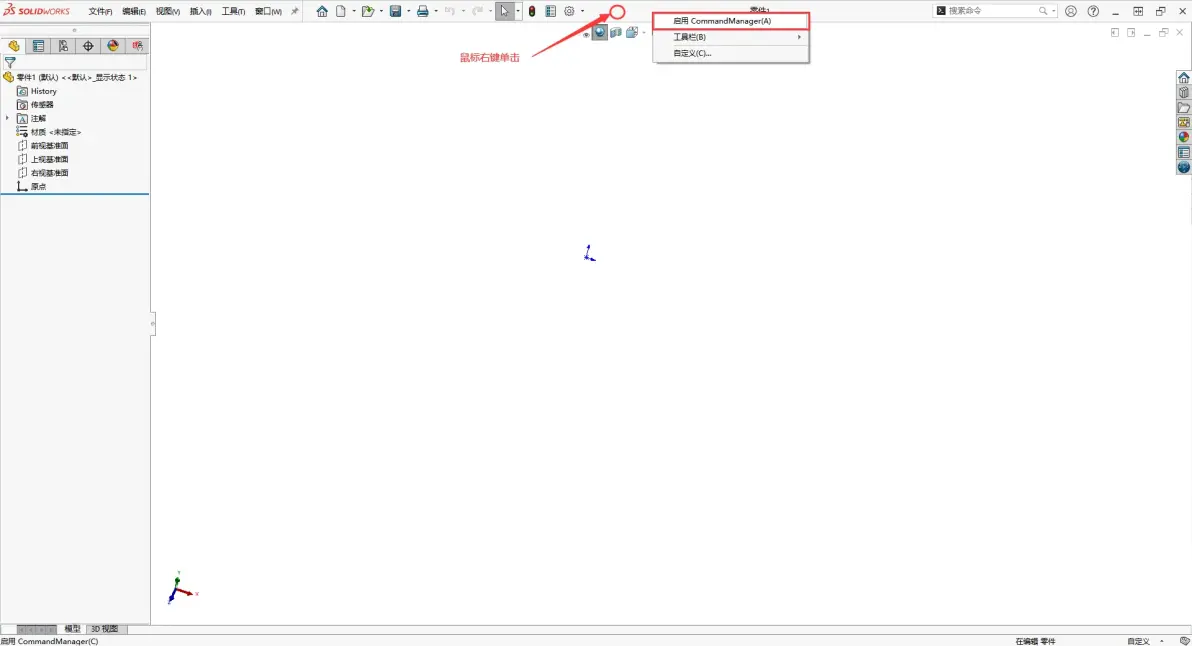
Task: Open the 文件(F) menu
Action: coord(100,11)
